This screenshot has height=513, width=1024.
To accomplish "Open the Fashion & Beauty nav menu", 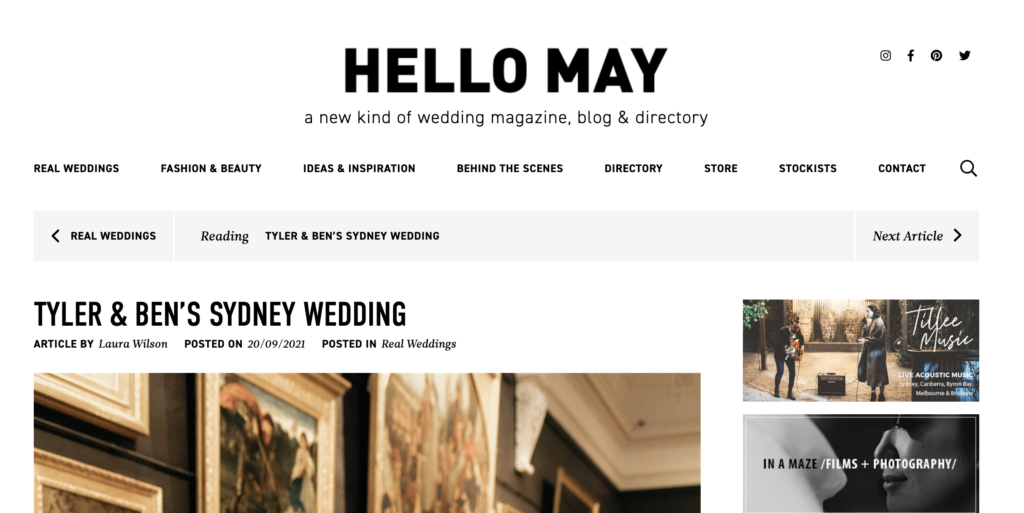I will pos(211,168).
